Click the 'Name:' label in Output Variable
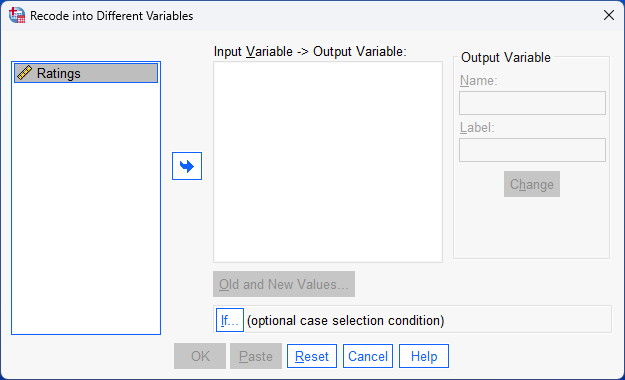625x380 pixels. (478, 81)
